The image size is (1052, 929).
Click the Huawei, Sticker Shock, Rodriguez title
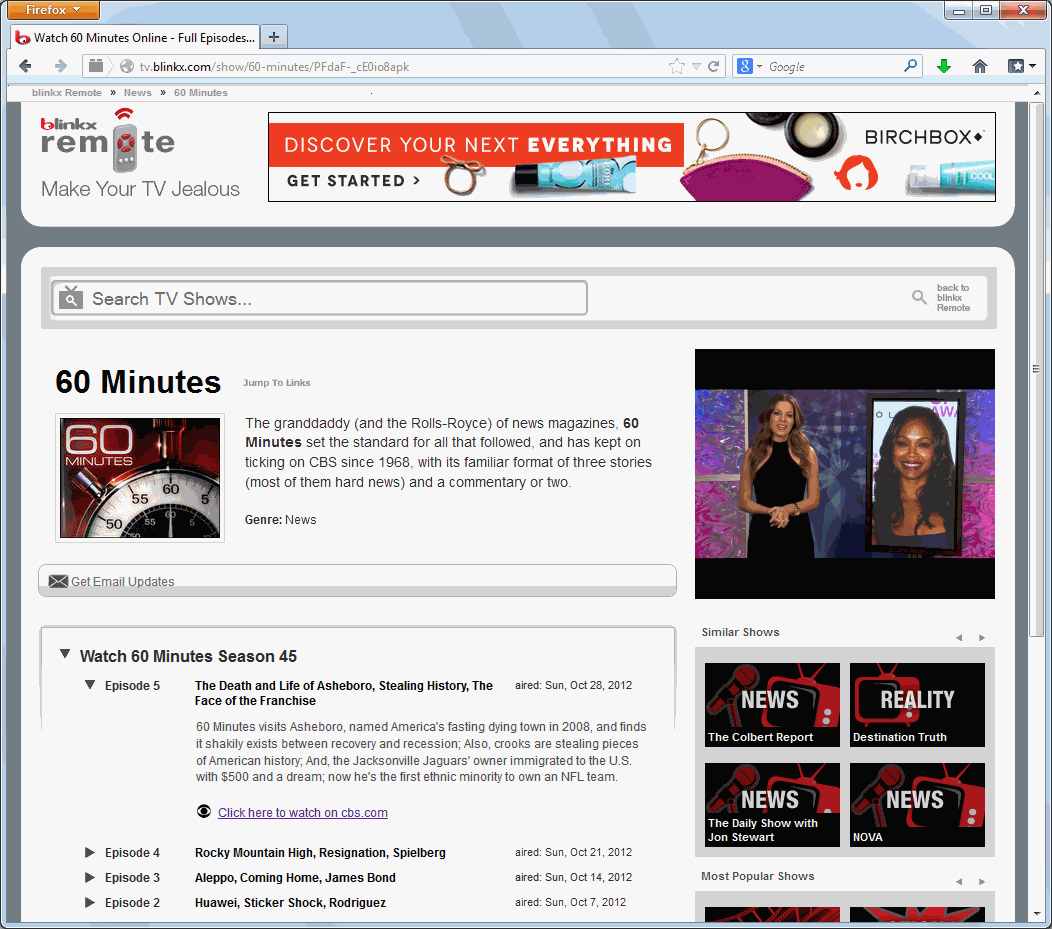point(291,902)
